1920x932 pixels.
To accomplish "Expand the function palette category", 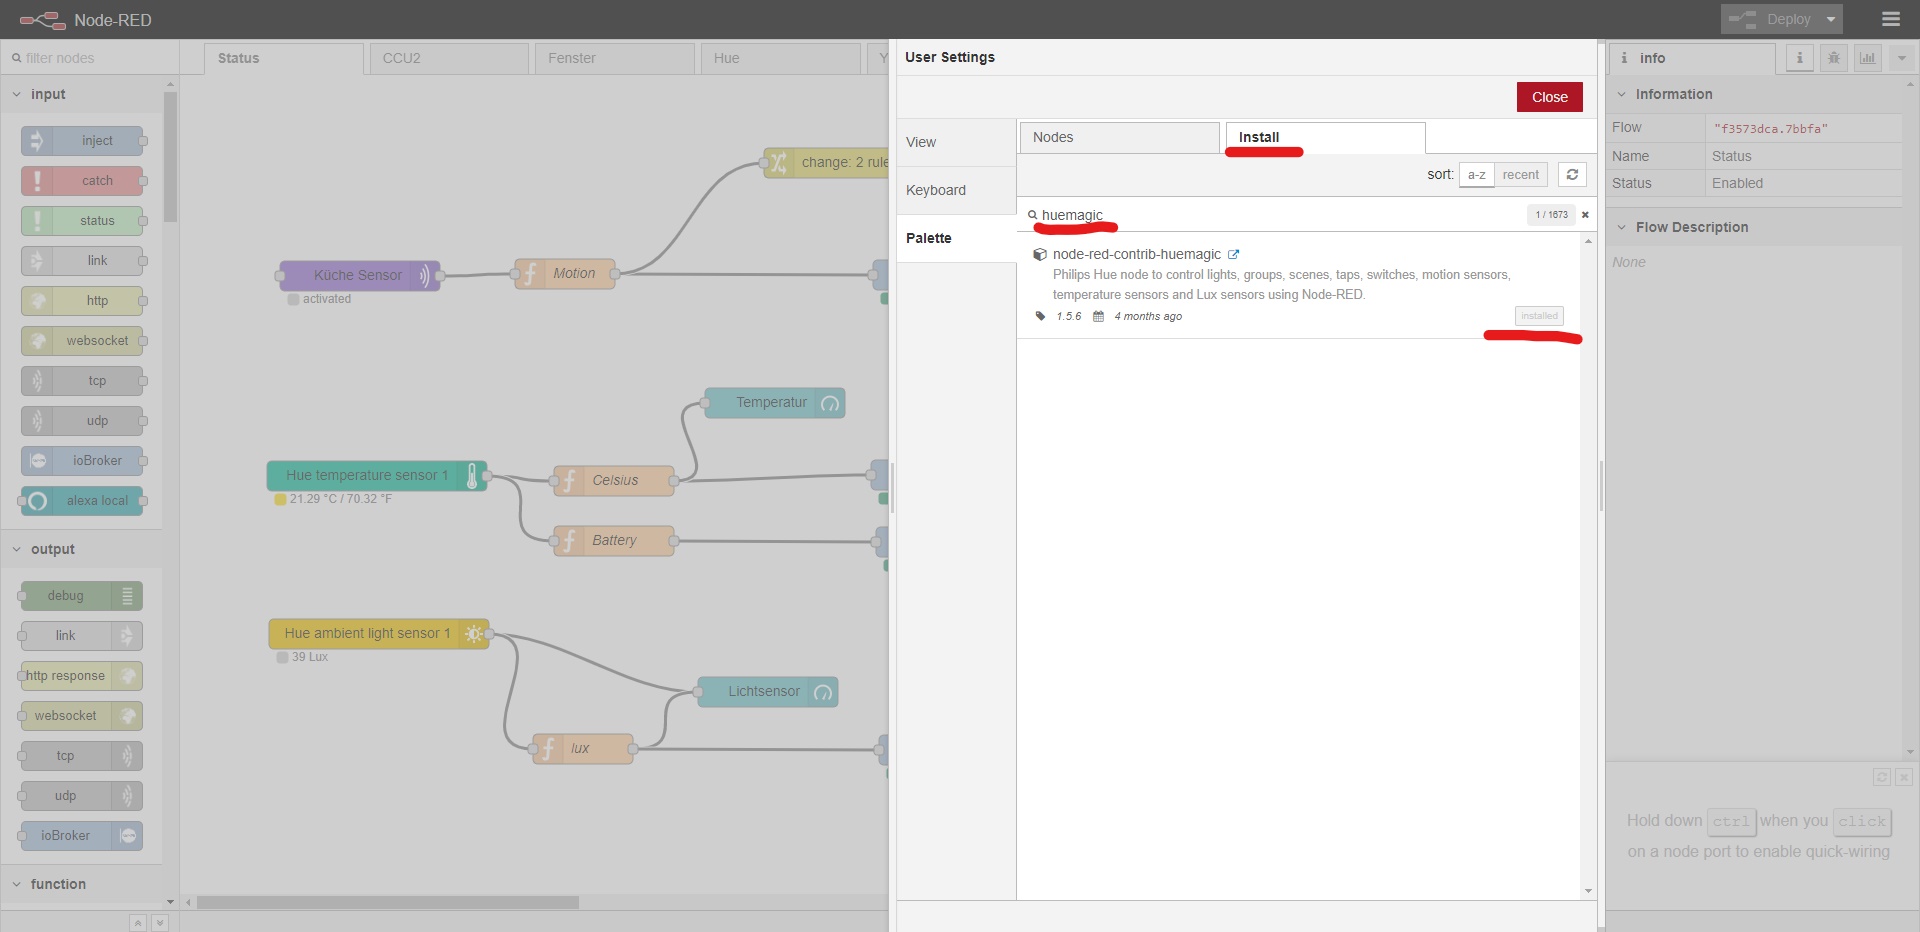I will [x=82, y=884].
